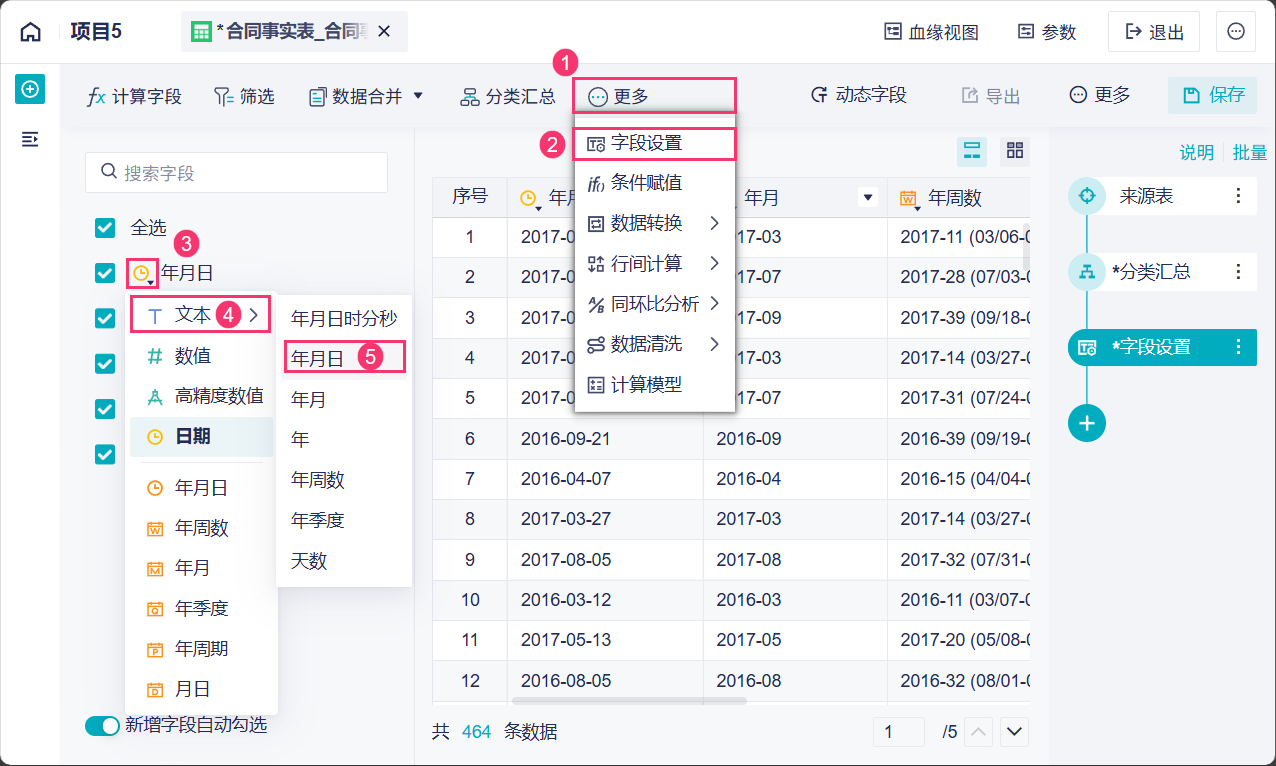Close the 合同事实表 tab
This screenshot has height=766, width=1276.
tap(385, 32)
